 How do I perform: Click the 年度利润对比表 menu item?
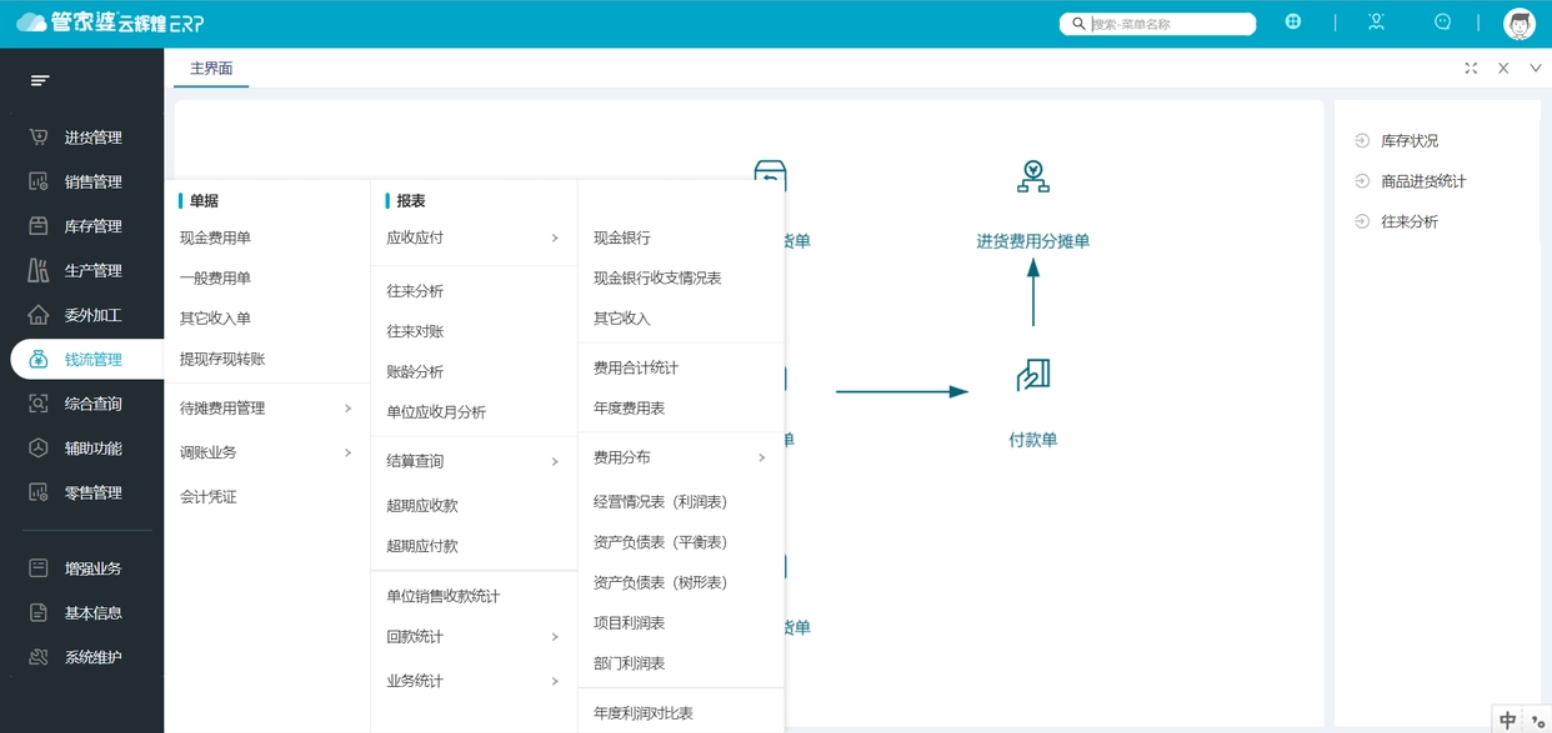click(643, 713)
